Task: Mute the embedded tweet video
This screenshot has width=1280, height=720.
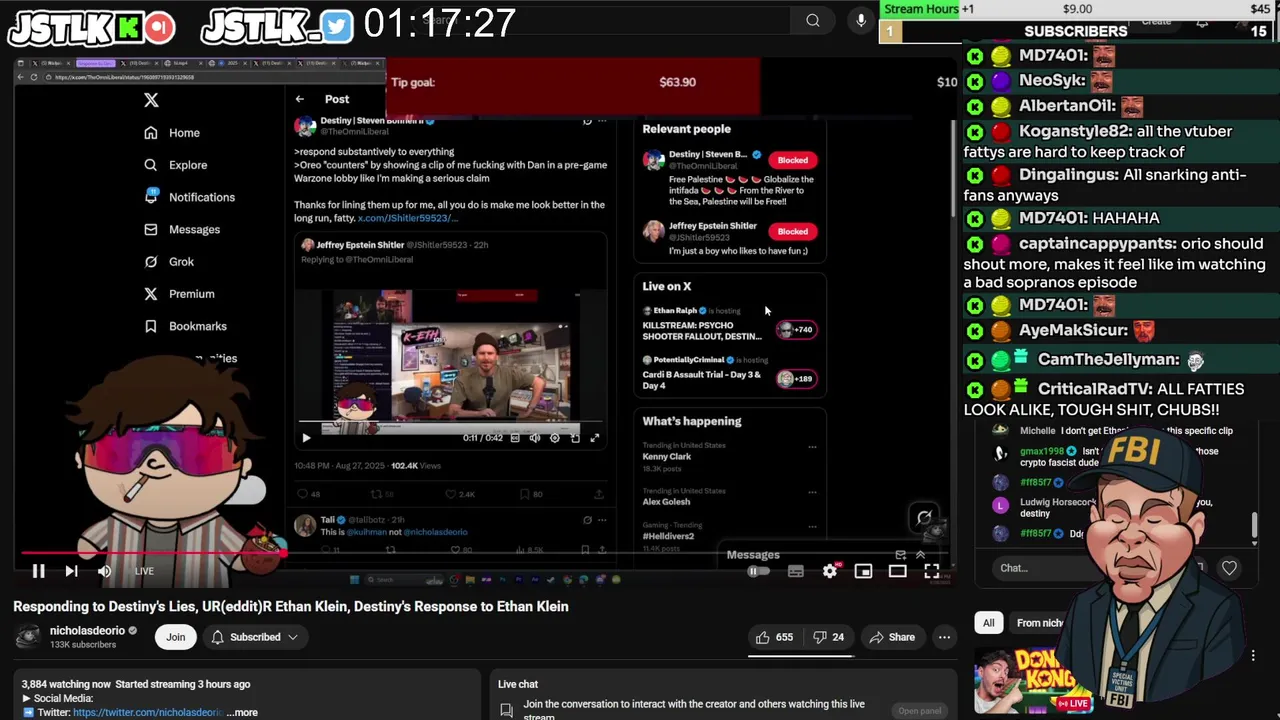Action: click(535, 438)
